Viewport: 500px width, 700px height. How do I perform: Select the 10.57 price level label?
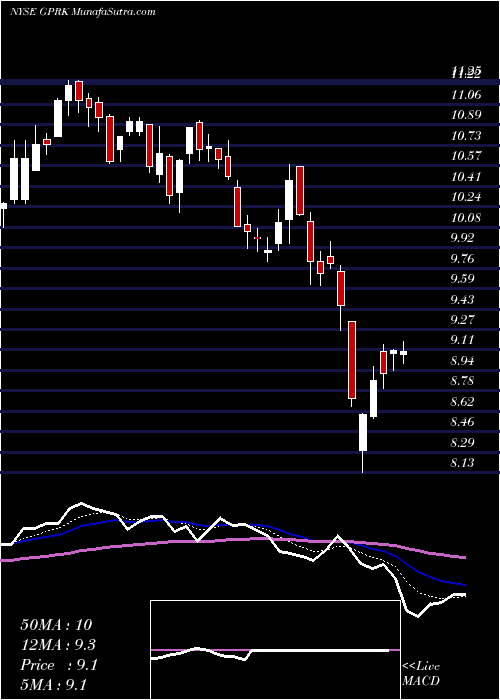coord(466,156)
